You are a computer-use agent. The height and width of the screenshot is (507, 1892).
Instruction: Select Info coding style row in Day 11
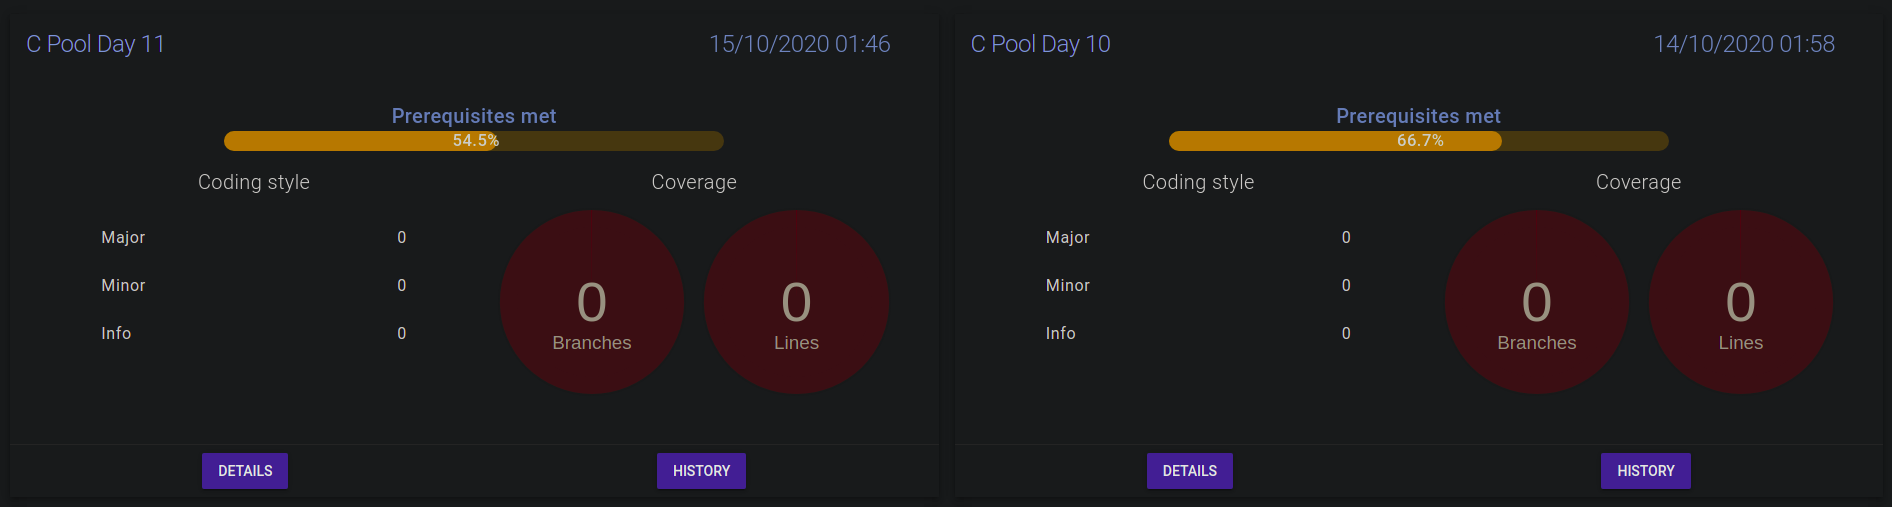pyautogui.click(x=253, y=333)
